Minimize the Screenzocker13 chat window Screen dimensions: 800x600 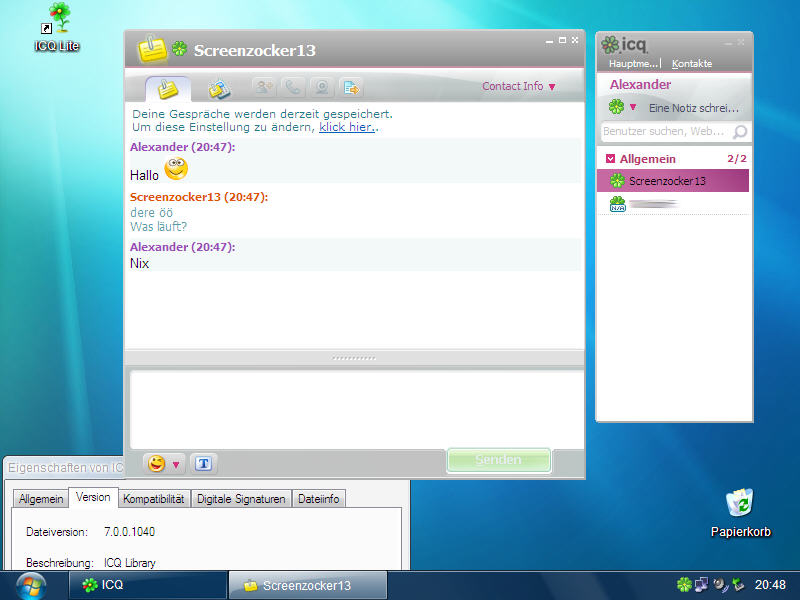click(549, 40)
